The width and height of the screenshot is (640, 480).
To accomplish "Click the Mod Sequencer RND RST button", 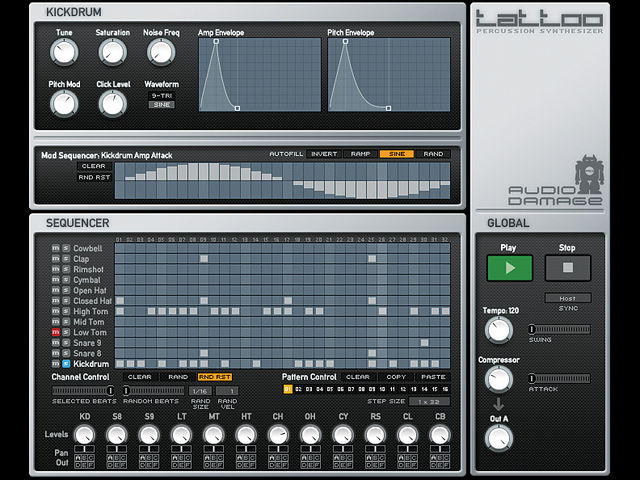I will click(94, 178).
